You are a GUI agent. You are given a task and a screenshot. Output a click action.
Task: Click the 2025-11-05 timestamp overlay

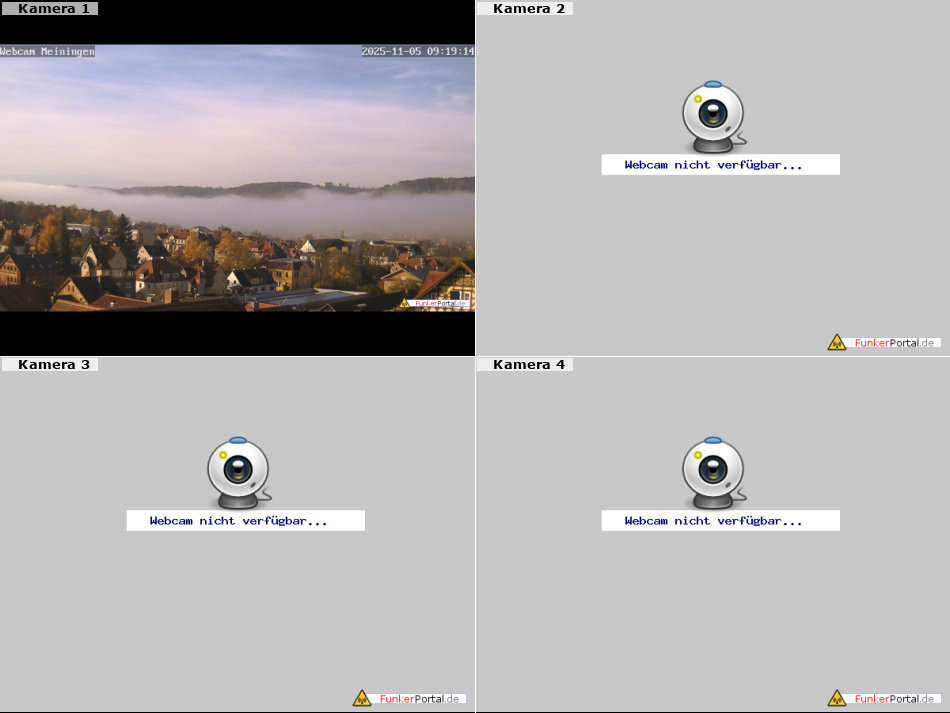coord(417,51)
